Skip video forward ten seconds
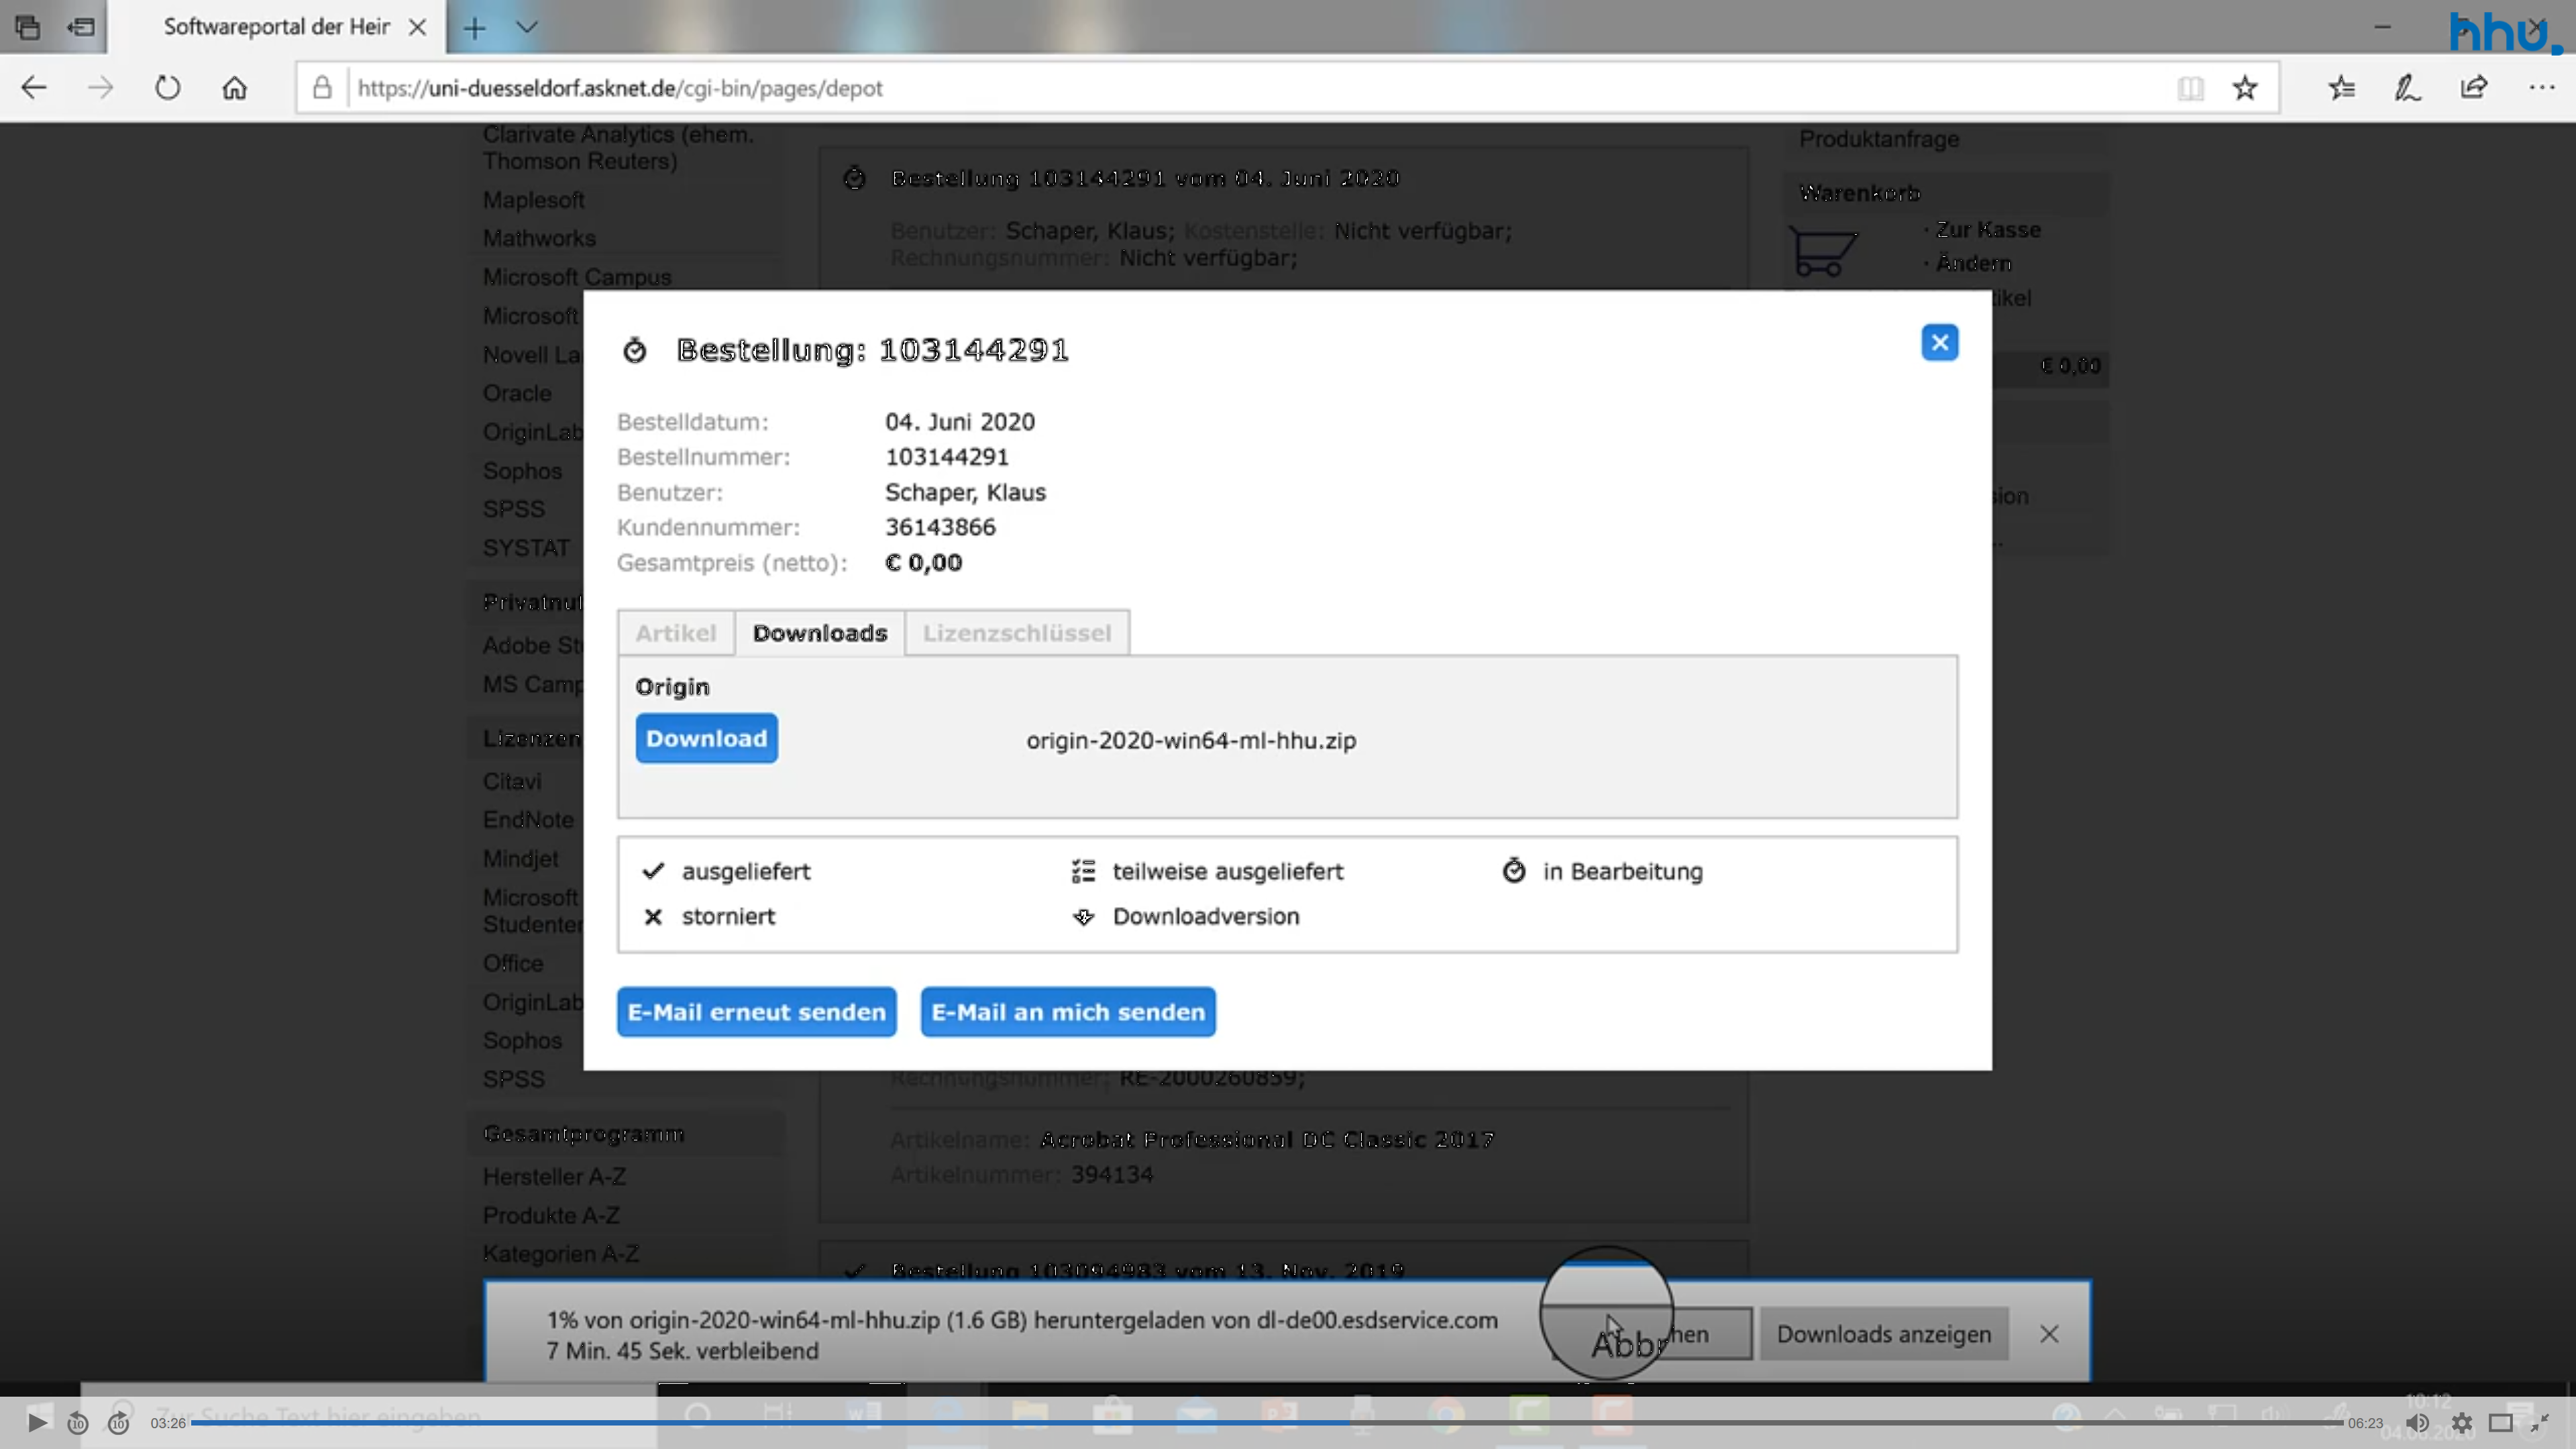This screenshot has width=2576, height=1449. pyautogui.click(x=118, y=1422)
